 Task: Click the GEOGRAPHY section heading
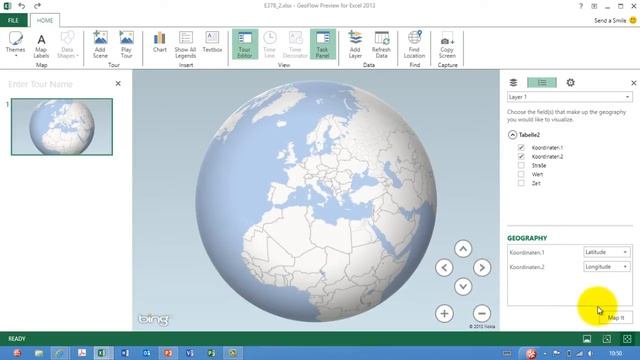click(x=527, y=238)
